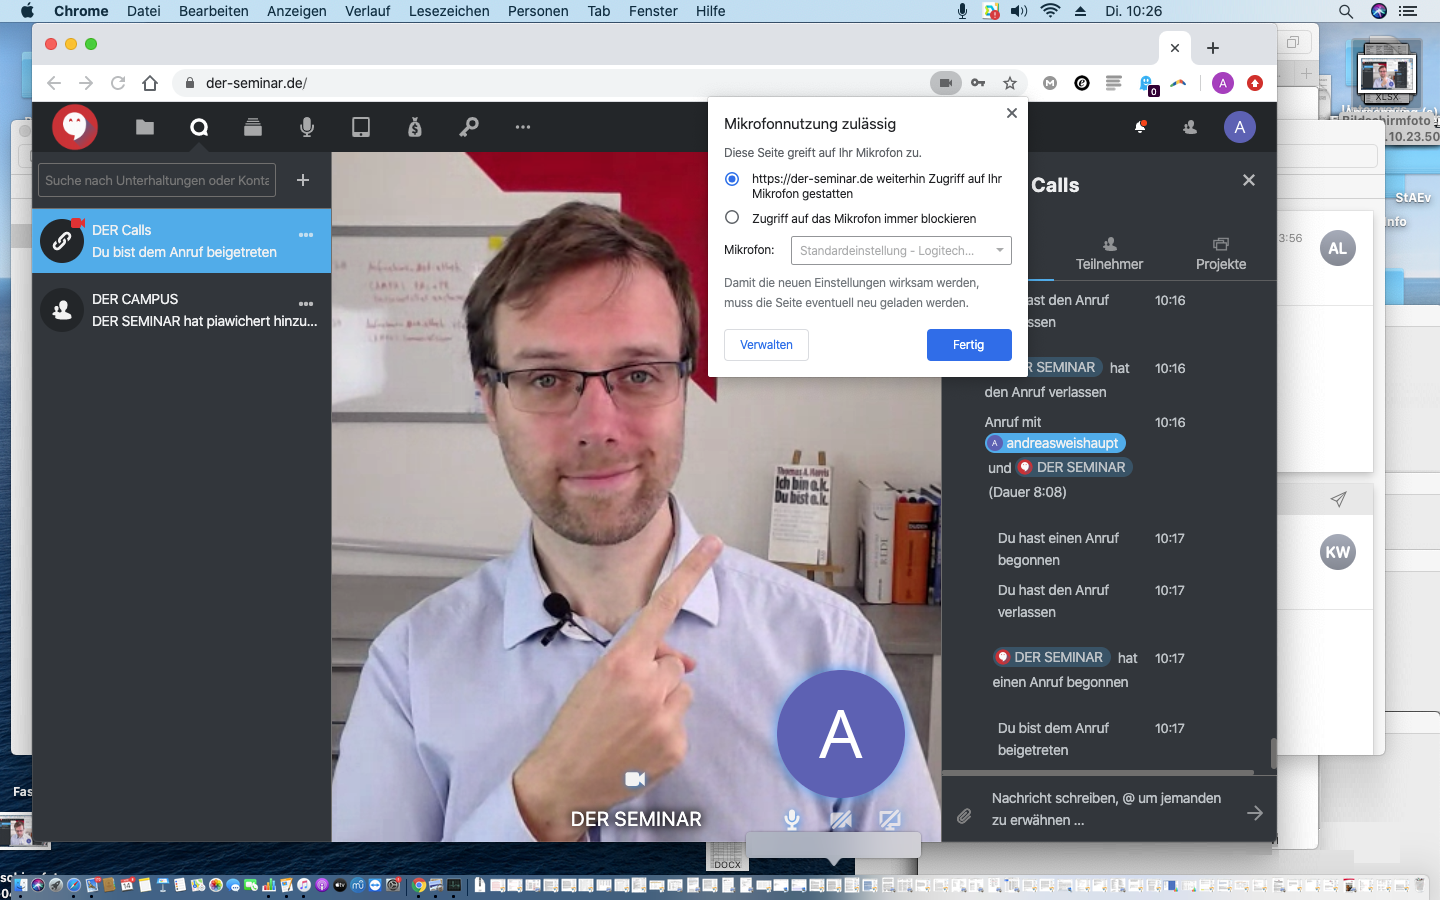Open the money bag app icon
Screen dimensions: 1440x900
pyautogui.click(x=415, y=127)
